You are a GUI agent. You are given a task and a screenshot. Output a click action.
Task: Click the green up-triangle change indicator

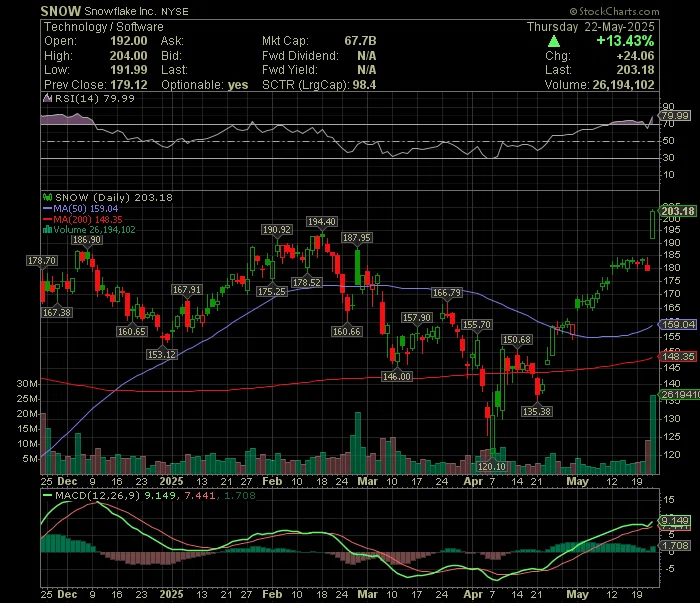[x=554, y=42]
